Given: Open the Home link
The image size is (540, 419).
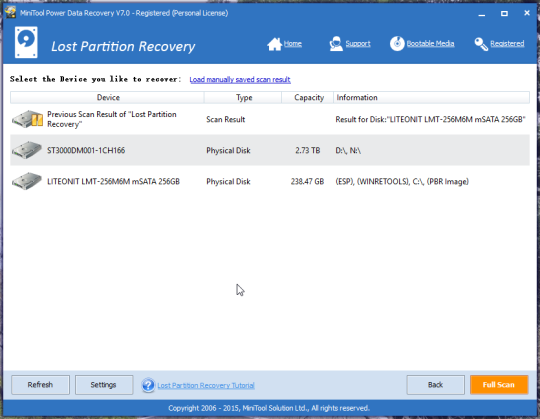Looking at the screenshot, I should pyautogui.click(x=293, y=44).
